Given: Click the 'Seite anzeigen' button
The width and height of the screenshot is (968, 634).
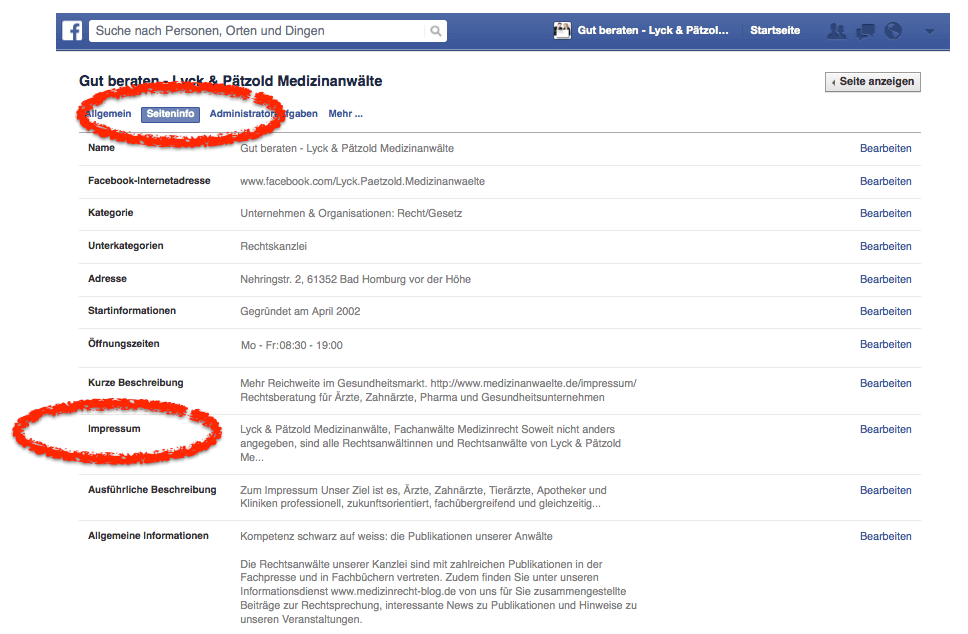Looking at the screenshot, I should pyautogui.click(x=872, y=81).
